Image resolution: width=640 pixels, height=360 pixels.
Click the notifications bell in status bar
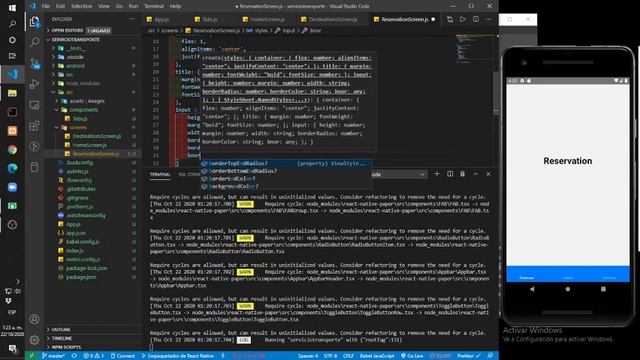point(490,356)
